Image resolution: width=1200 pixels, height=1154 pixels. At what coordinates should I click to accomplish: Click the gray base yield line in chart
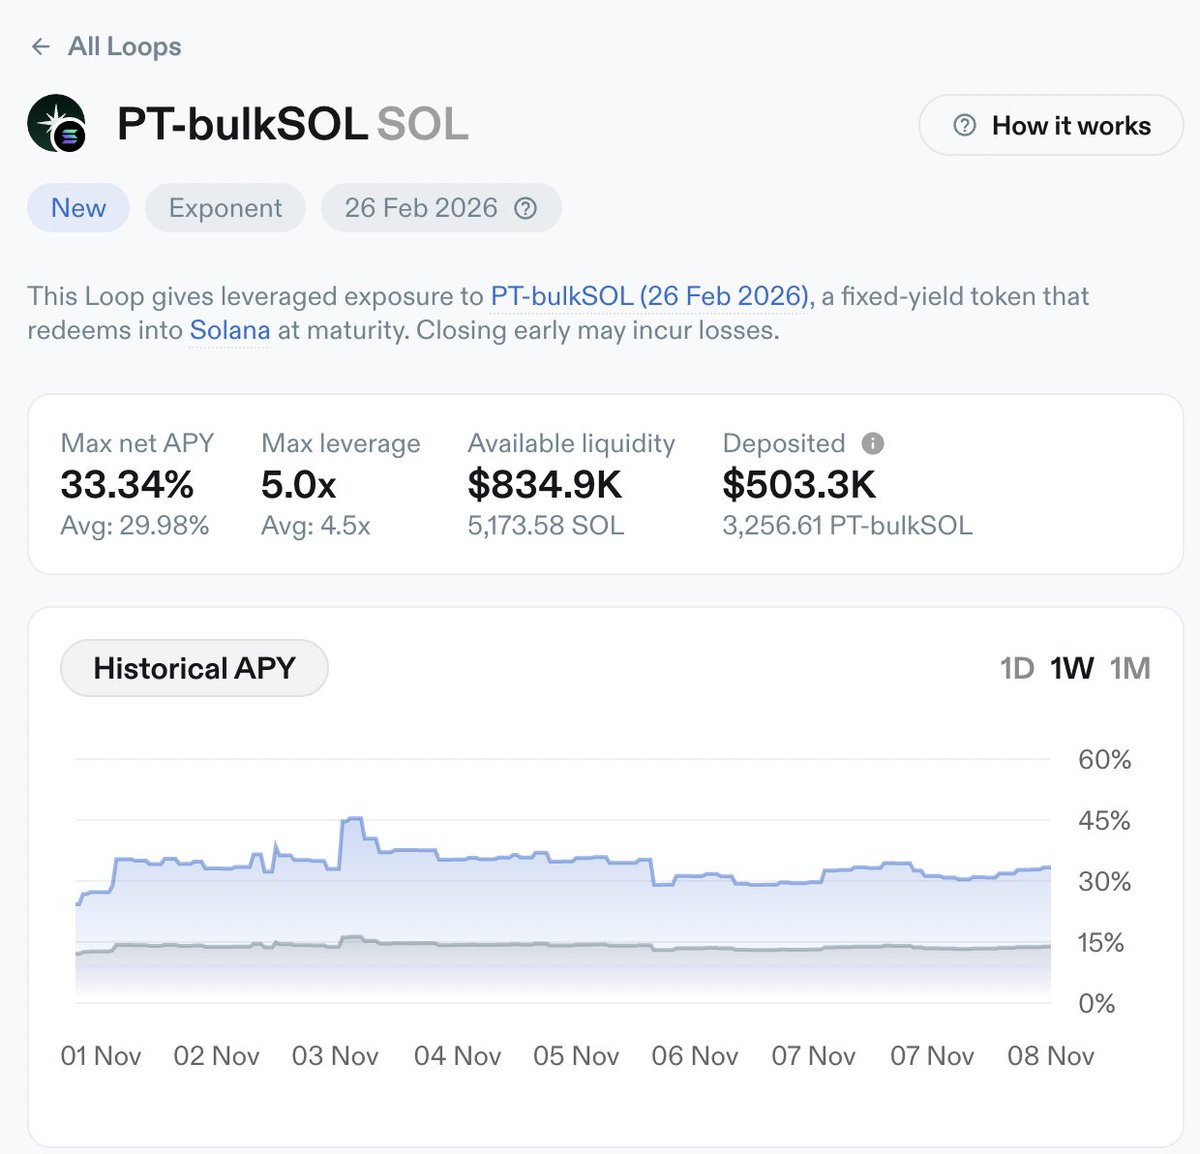tap(563, 945)
